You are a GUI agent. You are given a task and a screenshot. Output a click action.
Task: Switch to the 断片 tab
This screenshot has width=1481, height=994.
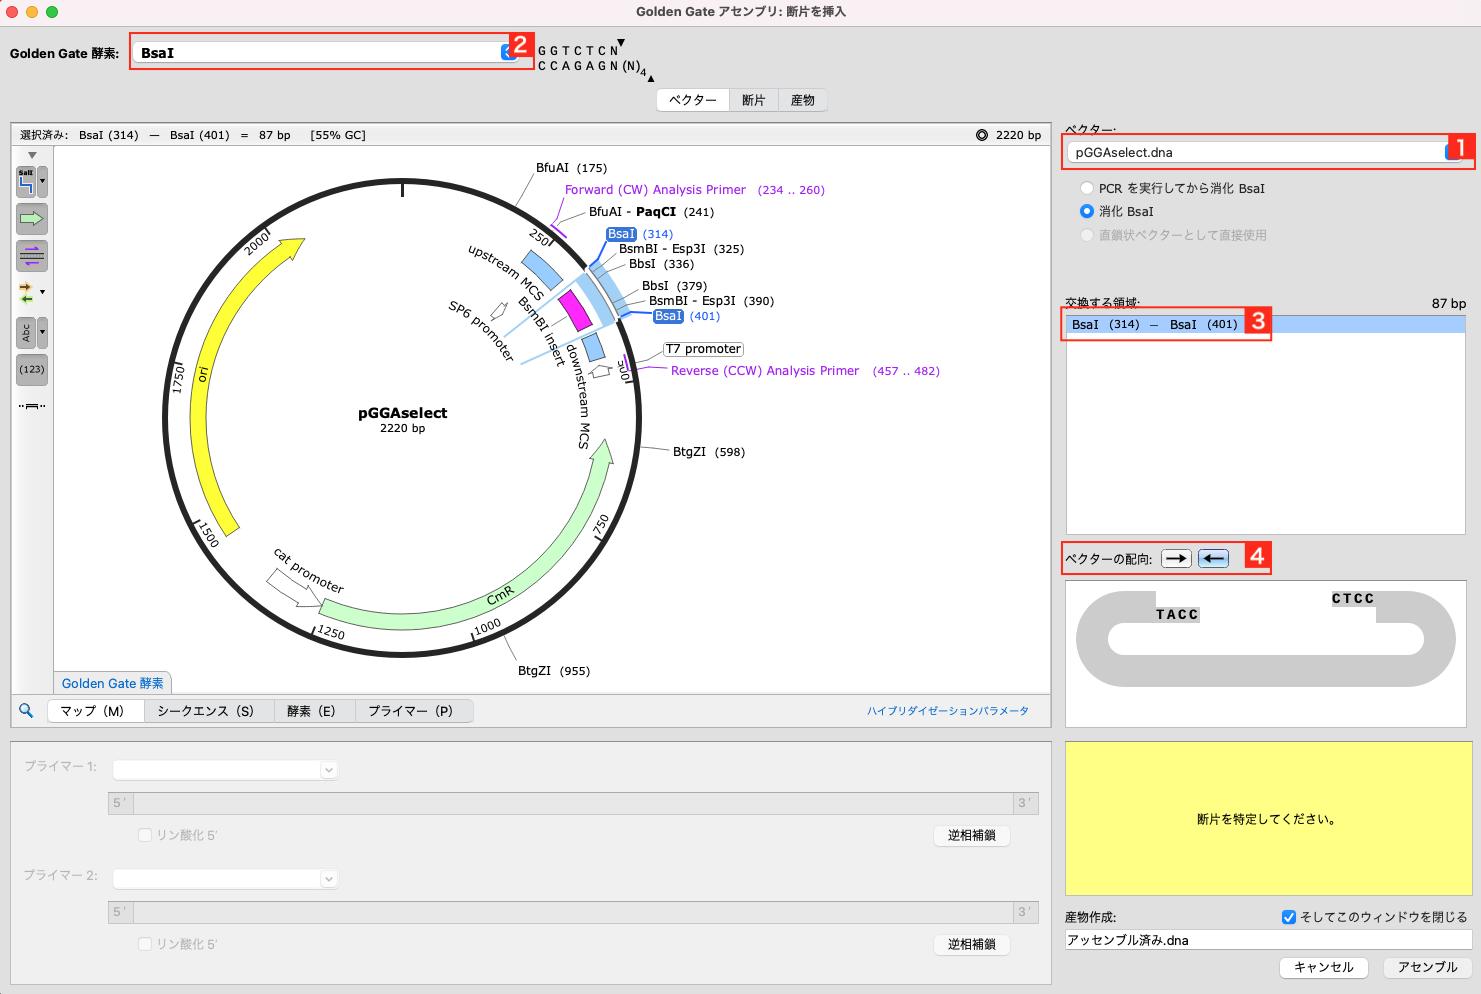coord(753,100)
